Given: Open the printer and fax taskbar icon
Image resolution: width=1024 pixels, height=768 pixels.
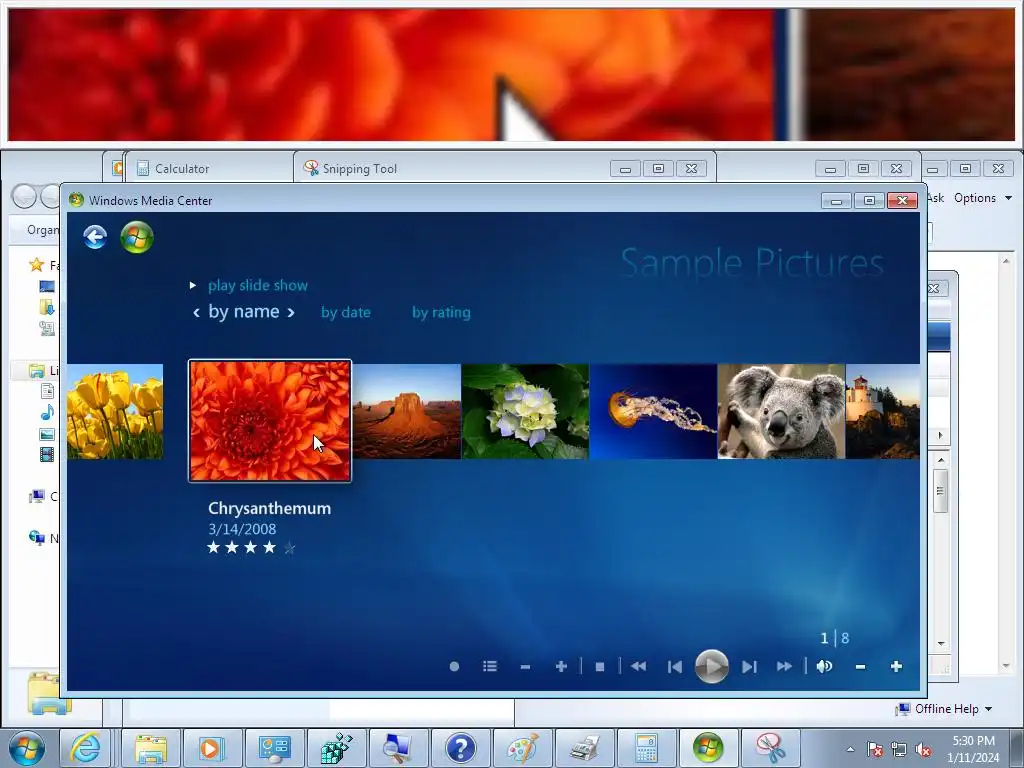Looking at the screenshot, I should coord(584,748).
